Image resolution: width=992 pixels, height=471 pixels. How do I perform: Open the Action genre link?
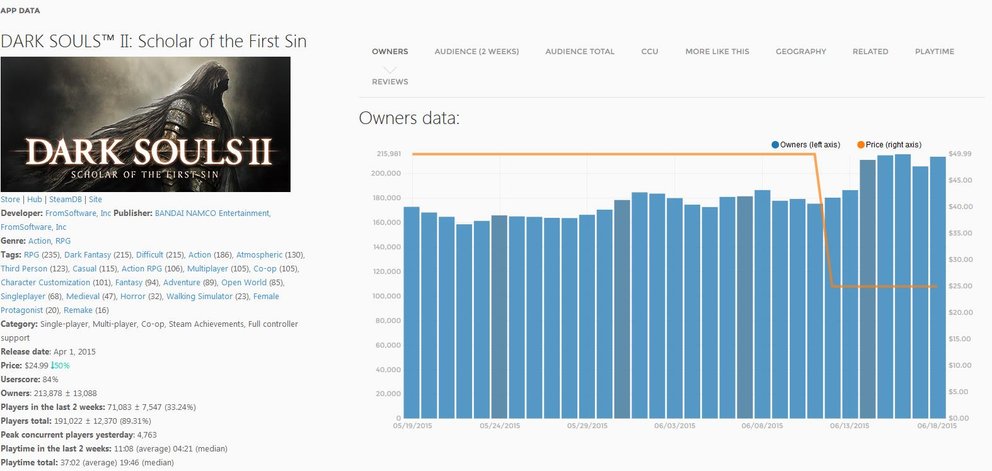[x=39, y=241]
